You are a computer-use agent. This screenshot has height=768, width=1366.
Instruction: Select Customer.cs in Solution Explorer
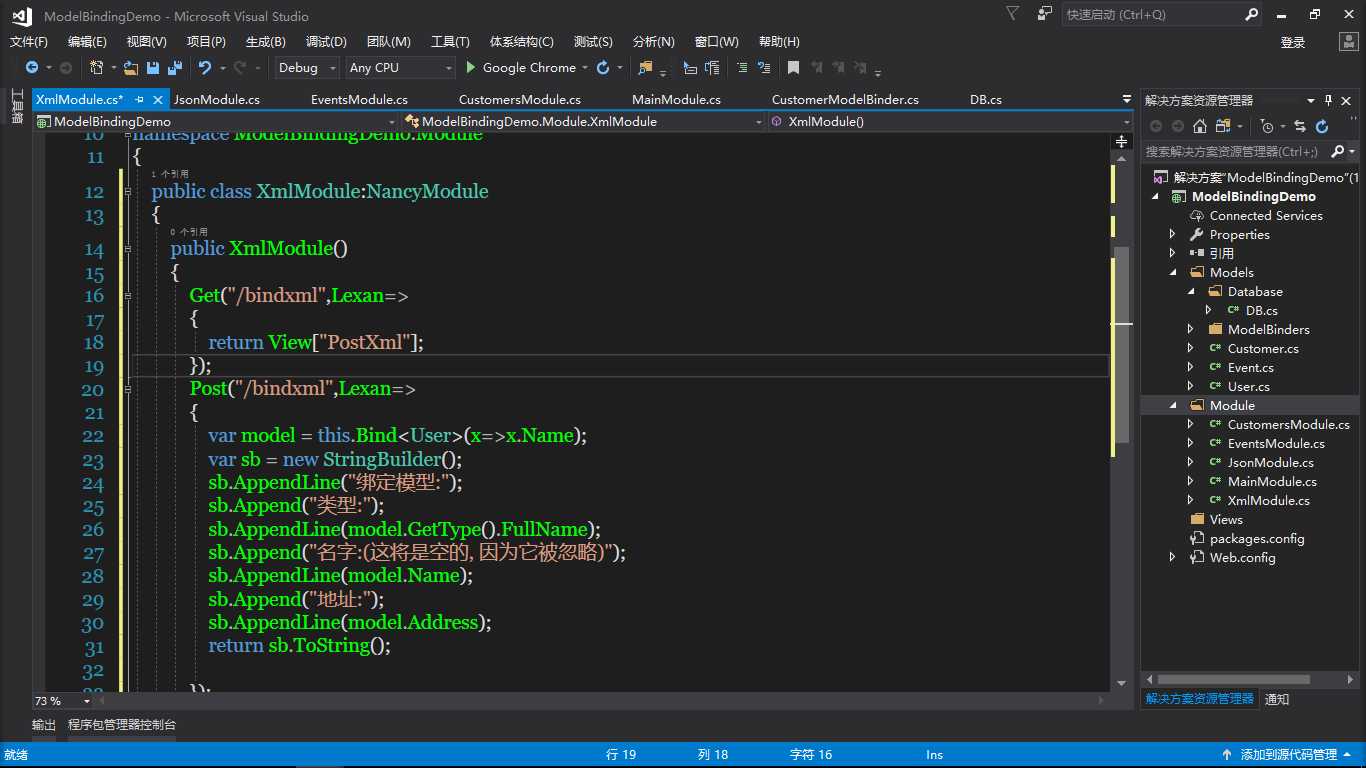tap(1263, 348)
